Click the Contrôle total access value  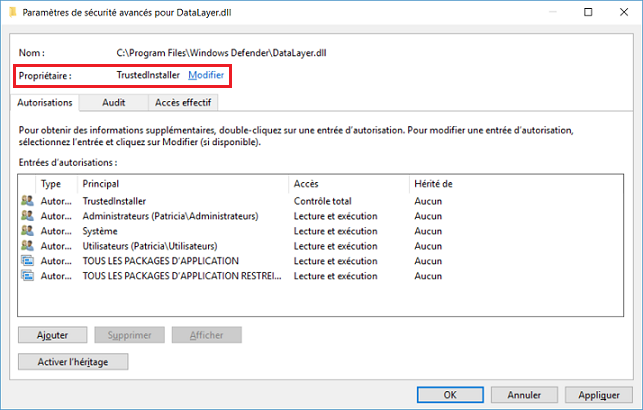tap(322, 201)
